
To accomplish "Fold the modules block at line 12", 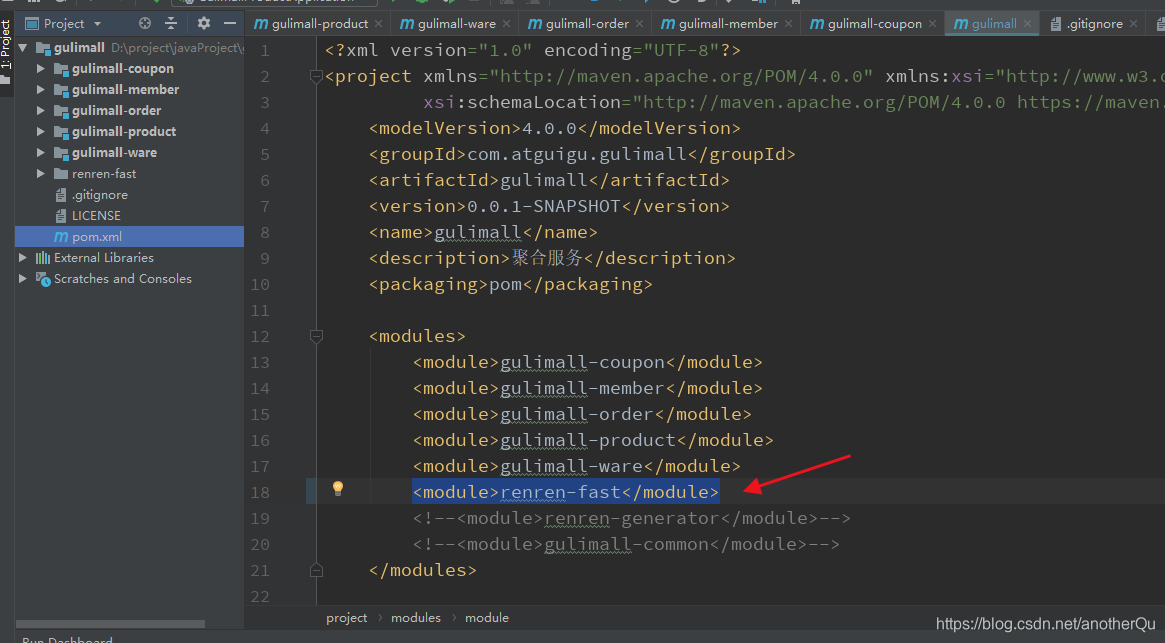I will click(316, 336).
